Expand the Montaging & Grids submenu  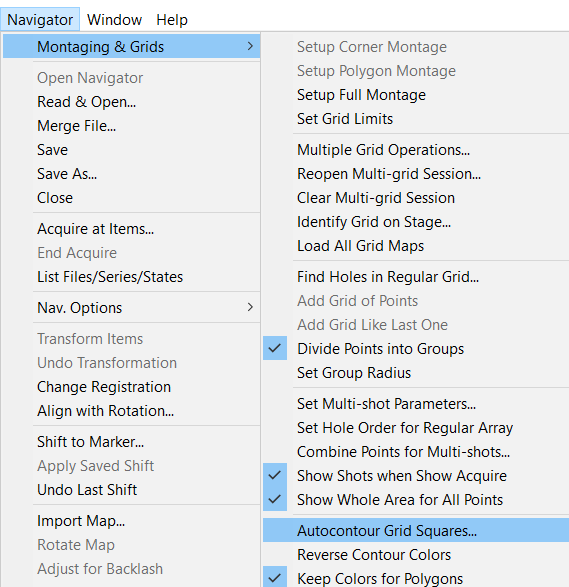coord(131,46)
